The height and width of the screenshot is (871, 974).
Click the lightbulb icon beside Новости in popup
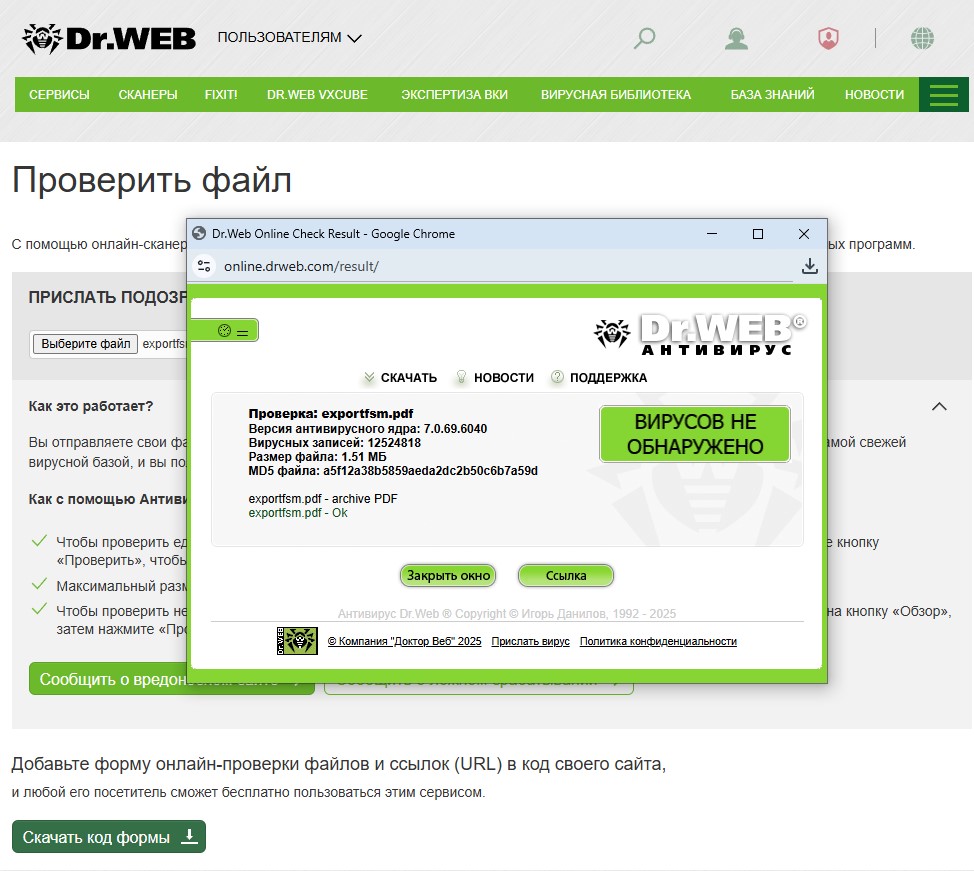click(x=461, y=377)
